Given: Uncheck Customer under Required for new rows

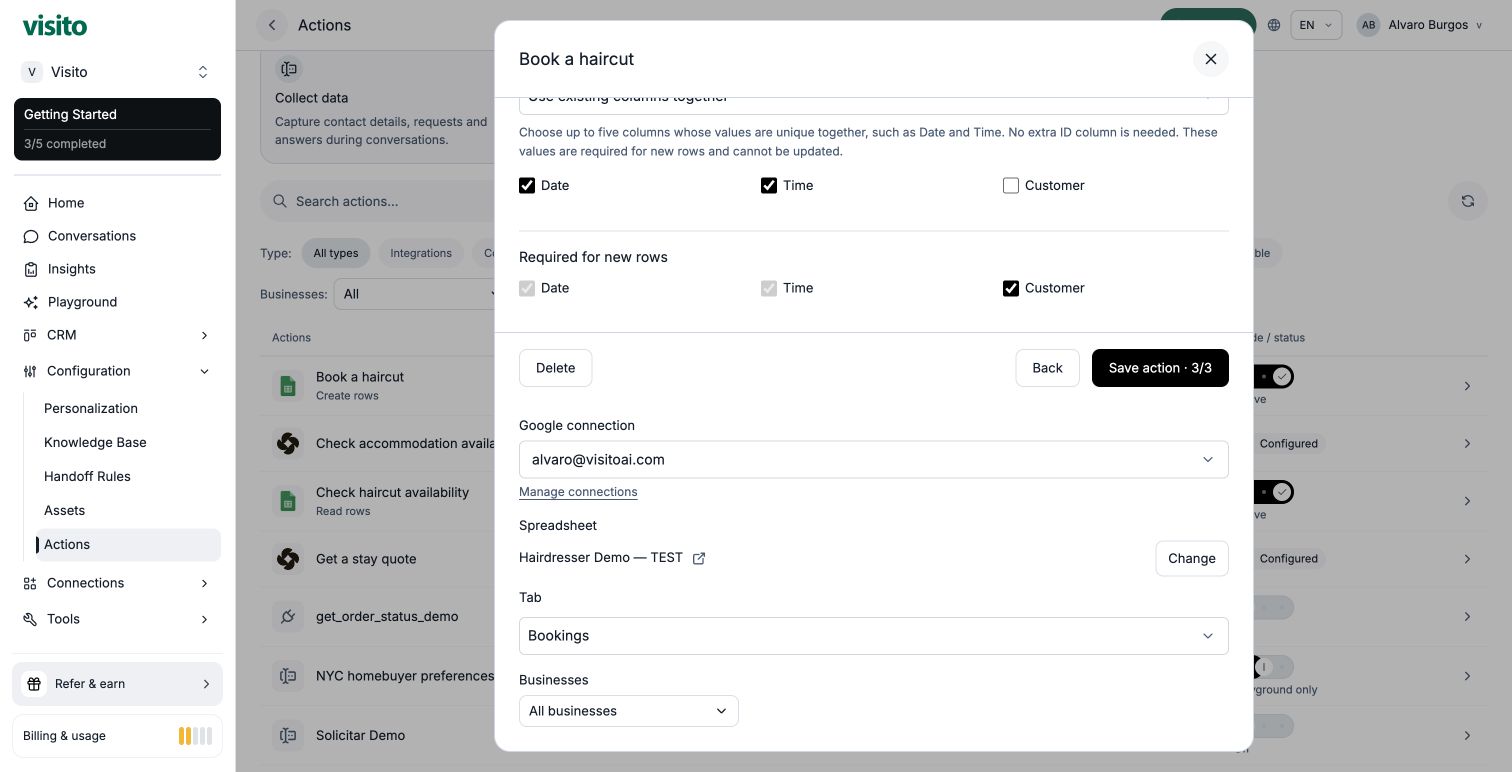Looking at the screenshot, I should tap(1011, 288).
